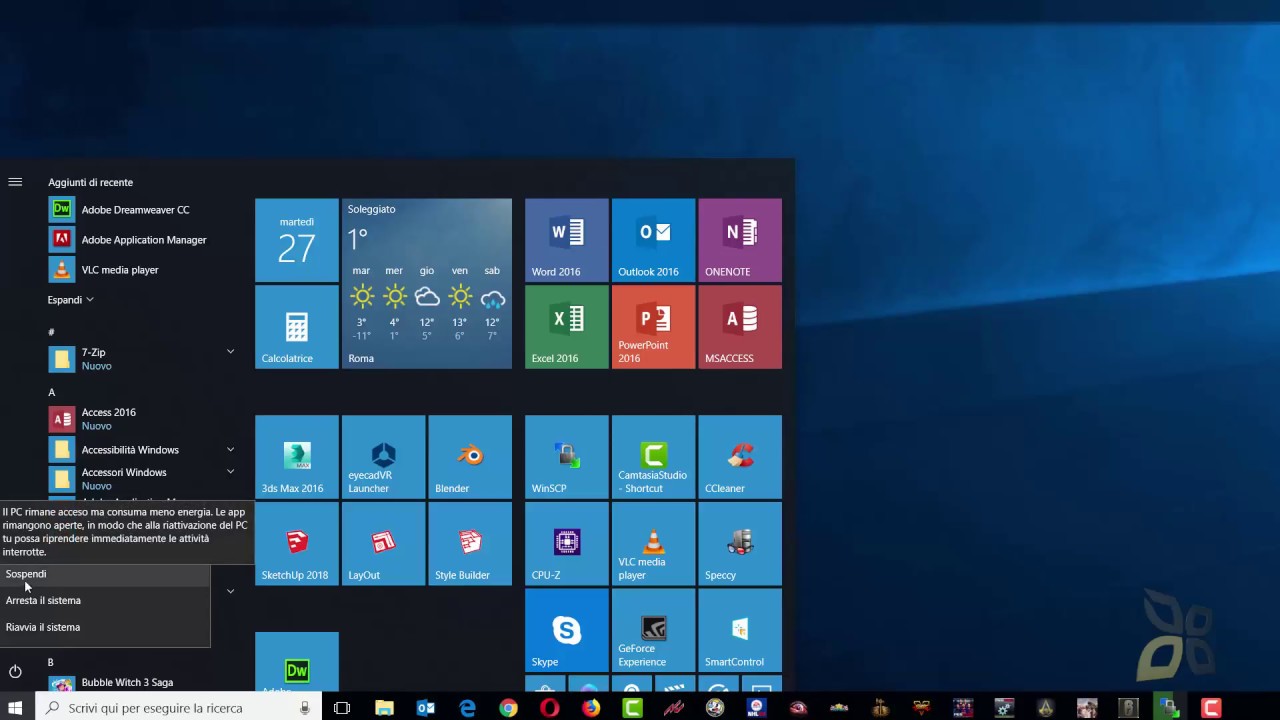Start Excel 2016 from its tile
Image resolution: width=1280 pixels, height=720 pixels.
567,327
